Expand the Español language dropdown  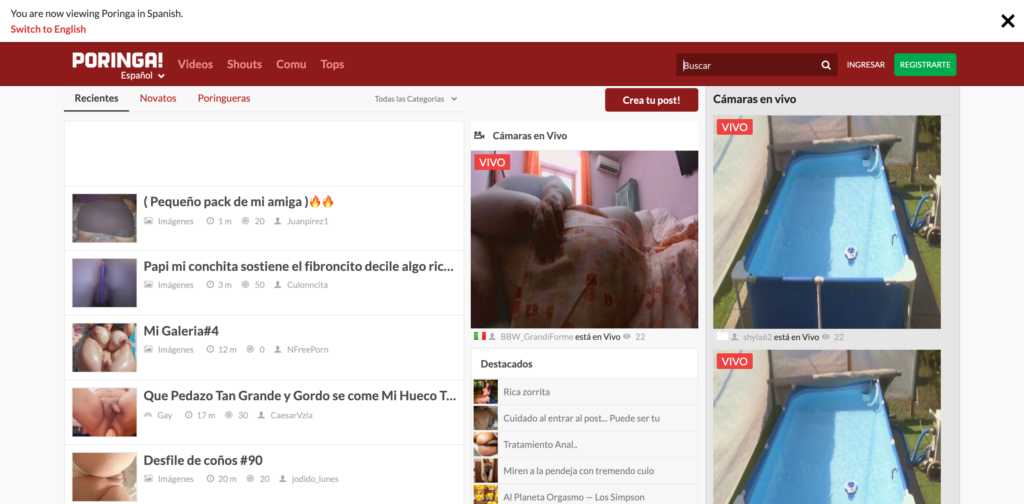click(143, 76)
